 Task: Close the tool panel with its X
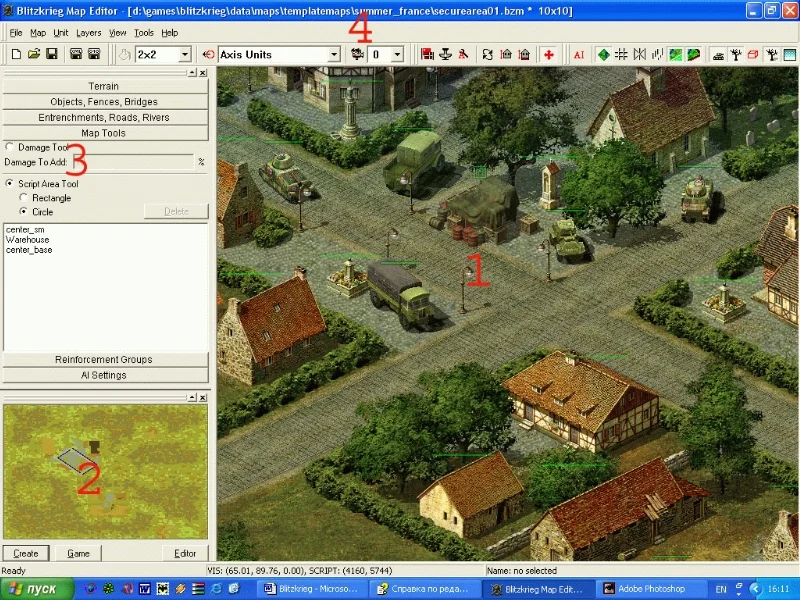(203, 73)
